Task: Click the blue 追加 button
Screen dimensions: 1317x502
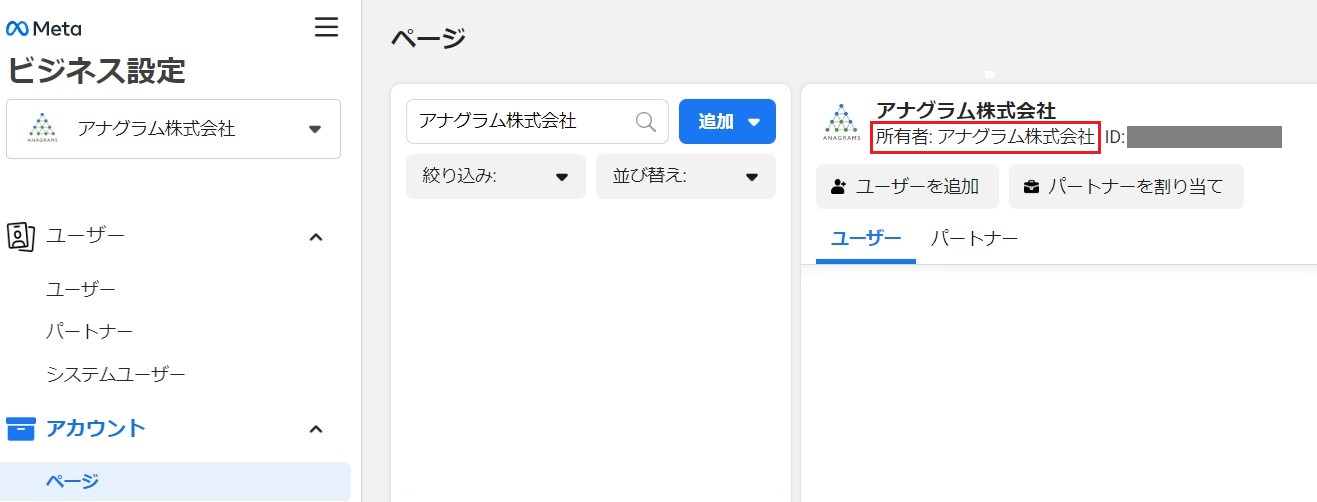Action: click(727, 121)
